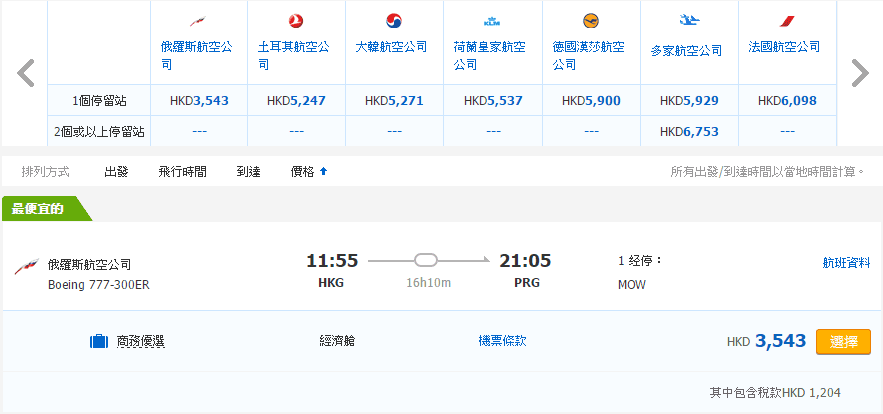Click the Korean Air logo icon
Viewport: 883px width, 414px height.
point(393,21)
